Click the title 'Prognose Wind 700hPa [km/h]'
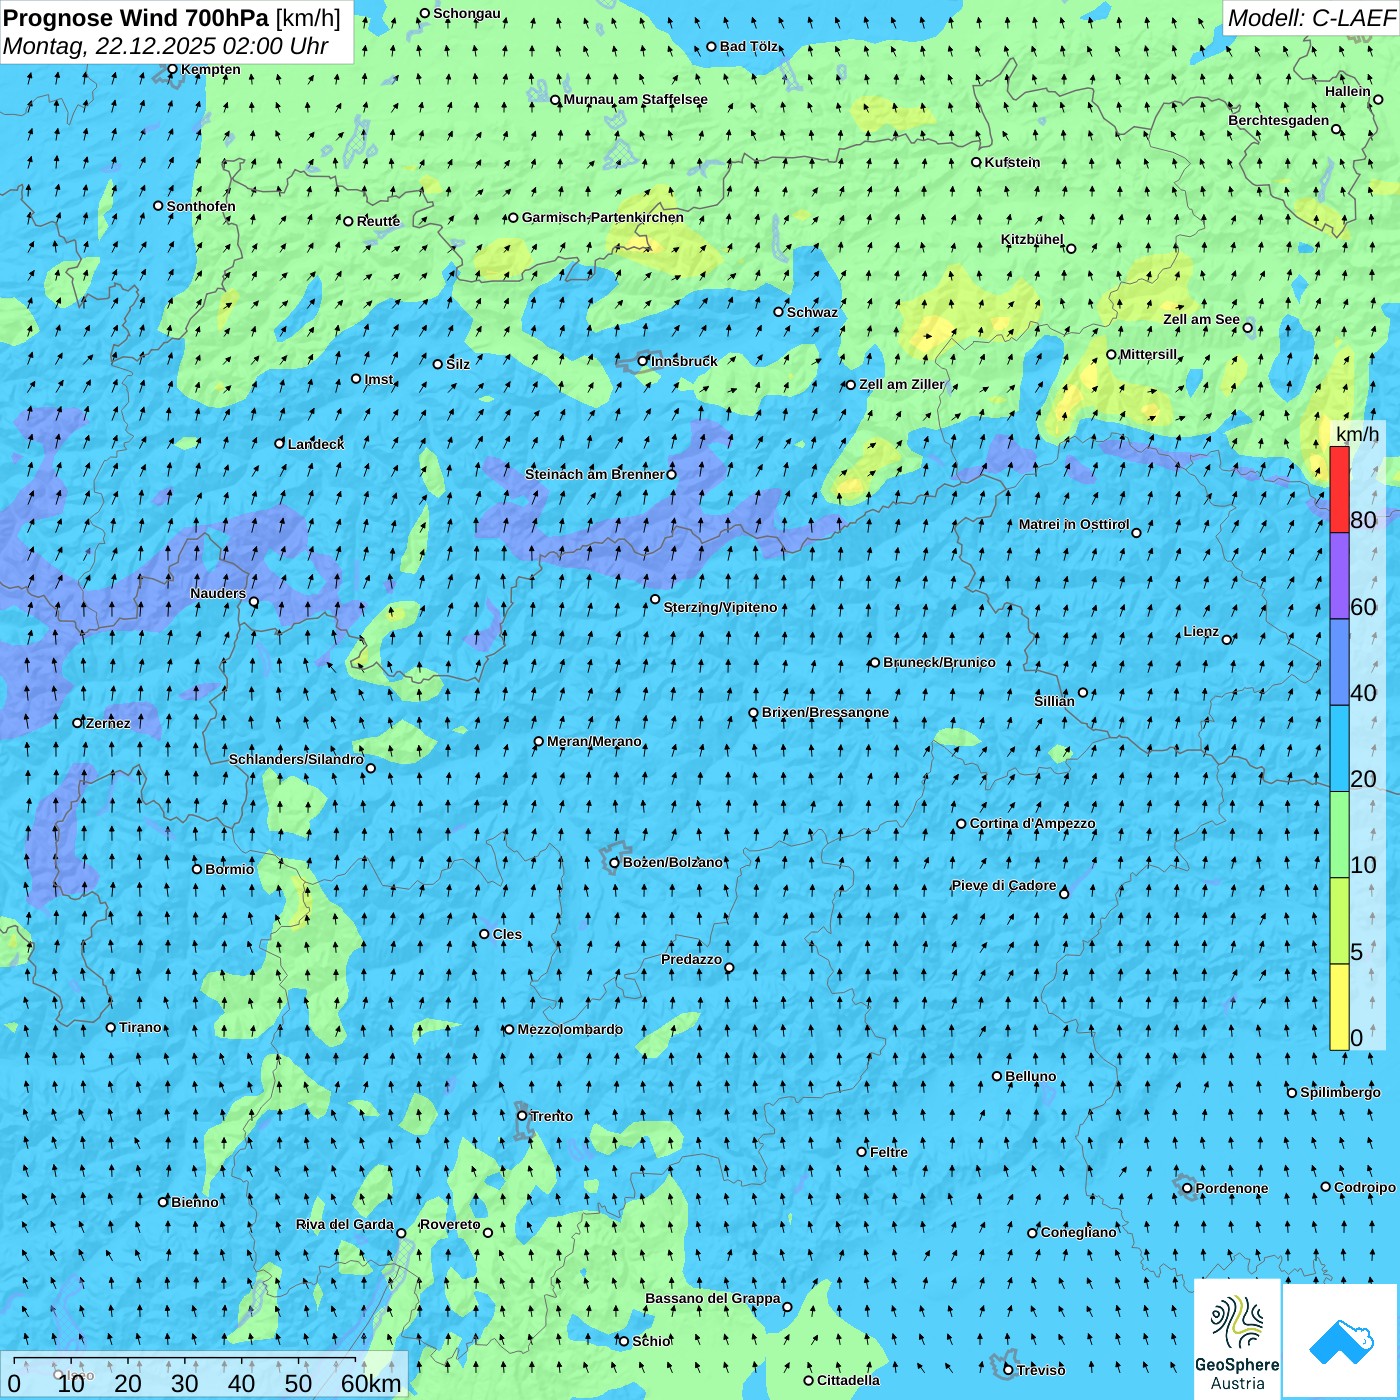 coord(172,18)
